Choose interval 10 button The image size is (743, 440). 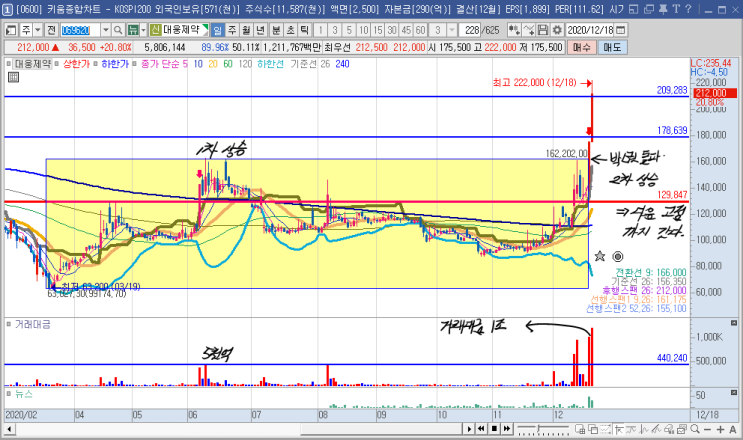(x=363, y=30)
